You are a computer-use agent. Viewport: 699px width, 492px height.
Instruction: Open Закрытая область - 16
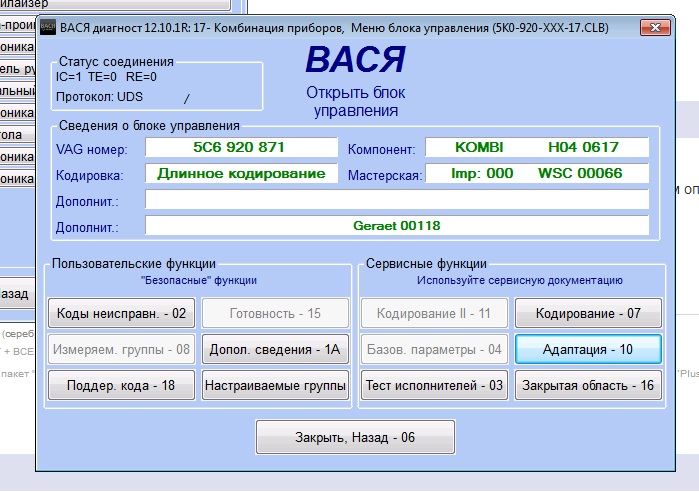click(x=588, y=385)
